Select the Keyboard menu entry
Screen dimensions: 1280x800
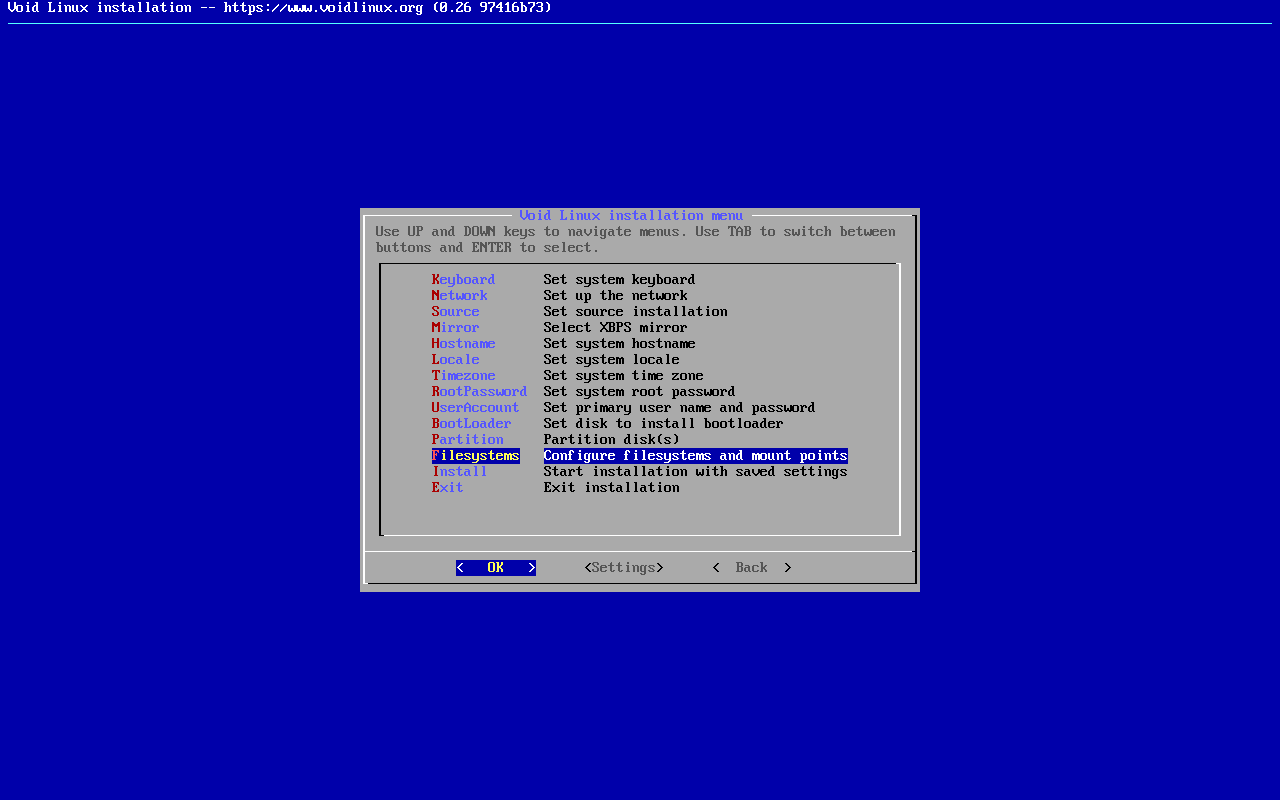point(463,280)
